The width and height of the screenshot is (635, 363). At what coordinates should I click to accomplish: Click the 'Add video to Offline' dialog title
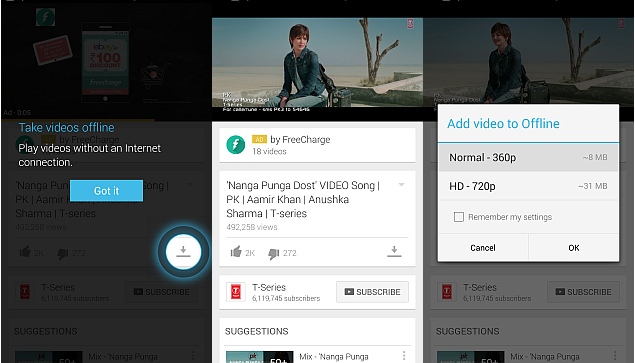pyautogui.click(x=503, y=124)
